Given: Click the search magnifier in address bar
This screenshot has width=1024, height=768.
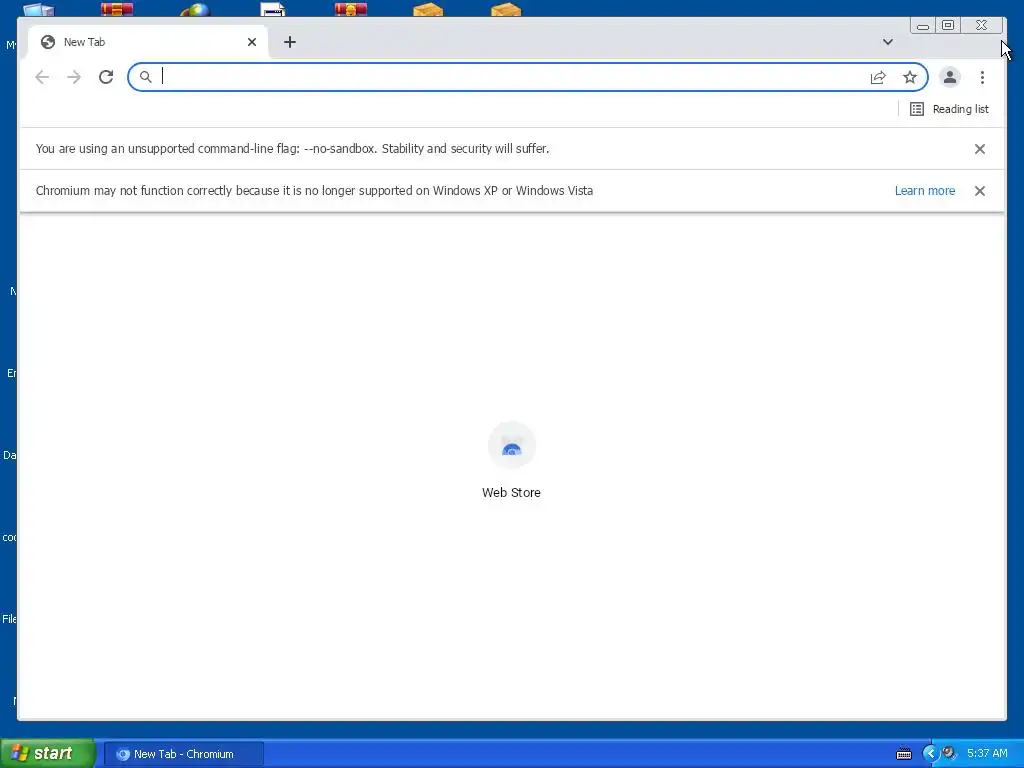Looking at the screenshot, I should 146,77.
